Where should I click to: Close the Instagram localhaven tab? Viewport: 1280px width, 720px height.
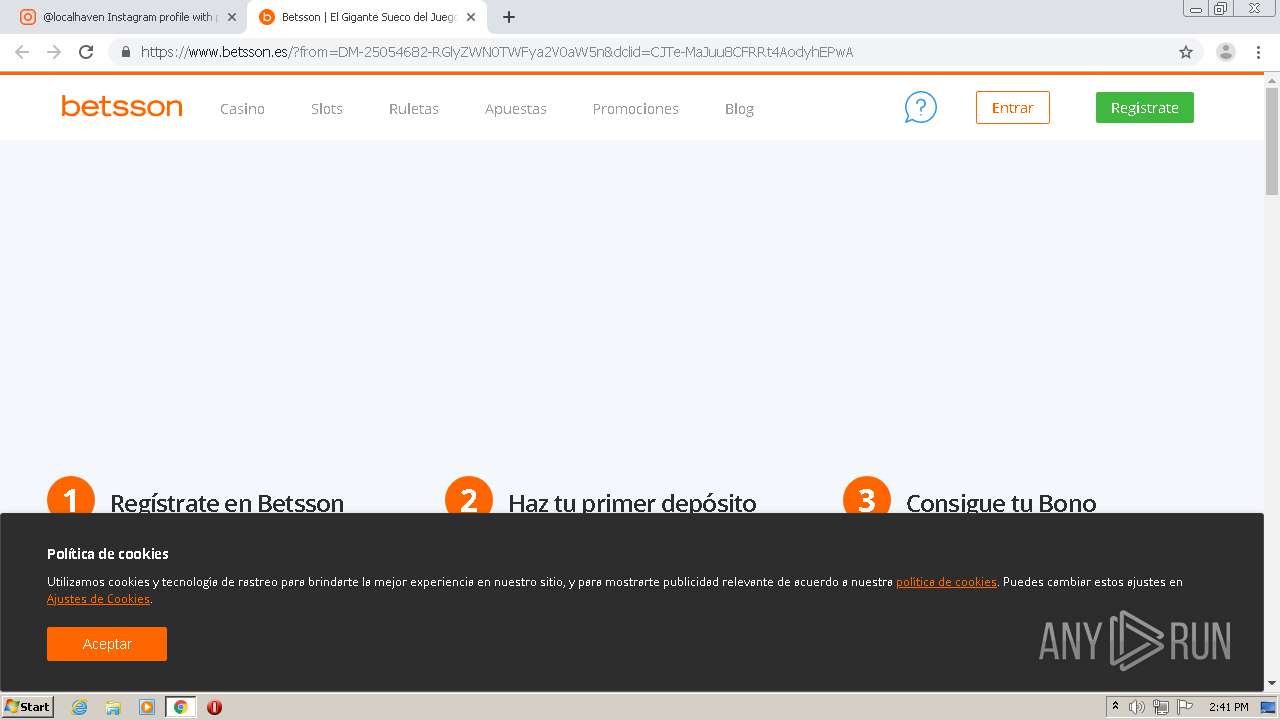232,17
